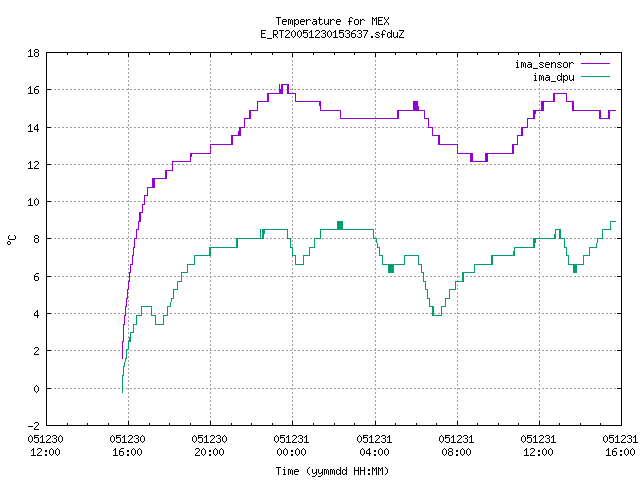Click the x-axis label 051230 20:00
Image resolution: width=640 pixels, height=480 pixels.
[x=209, y=446]
